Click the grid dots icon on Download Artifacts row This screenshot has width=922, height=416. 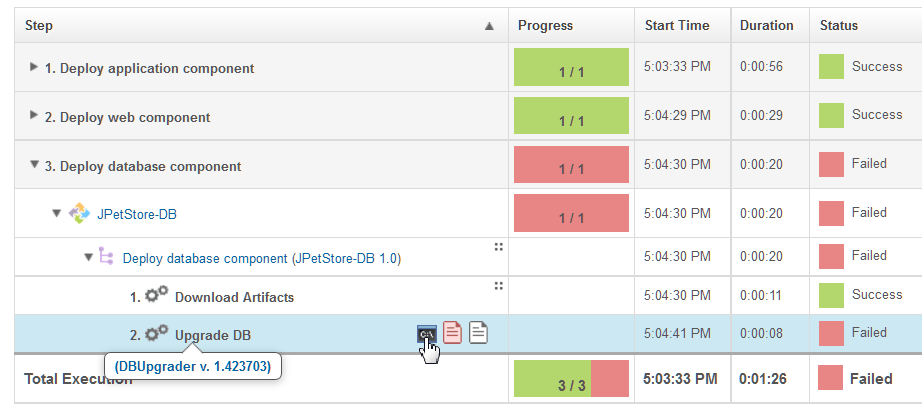click(497, 286)
